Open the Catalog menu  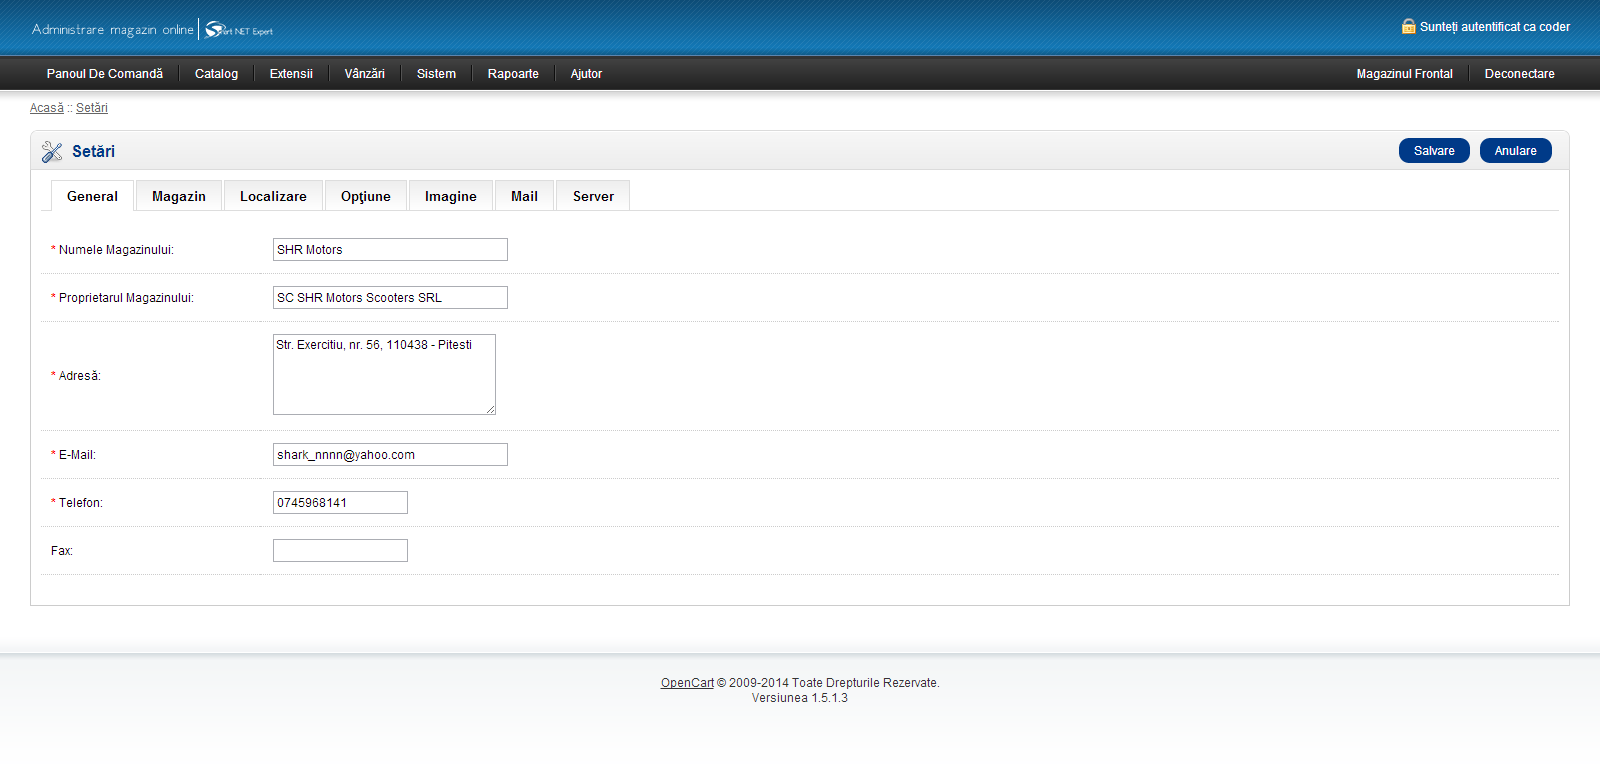216,74
